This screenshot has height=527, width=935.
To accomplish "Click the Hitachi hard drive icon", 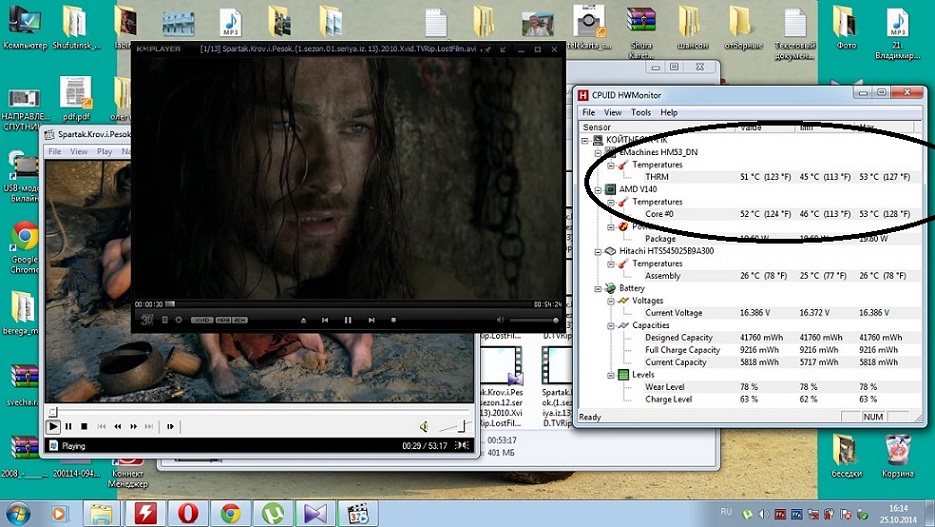I will tap(610, 252).
